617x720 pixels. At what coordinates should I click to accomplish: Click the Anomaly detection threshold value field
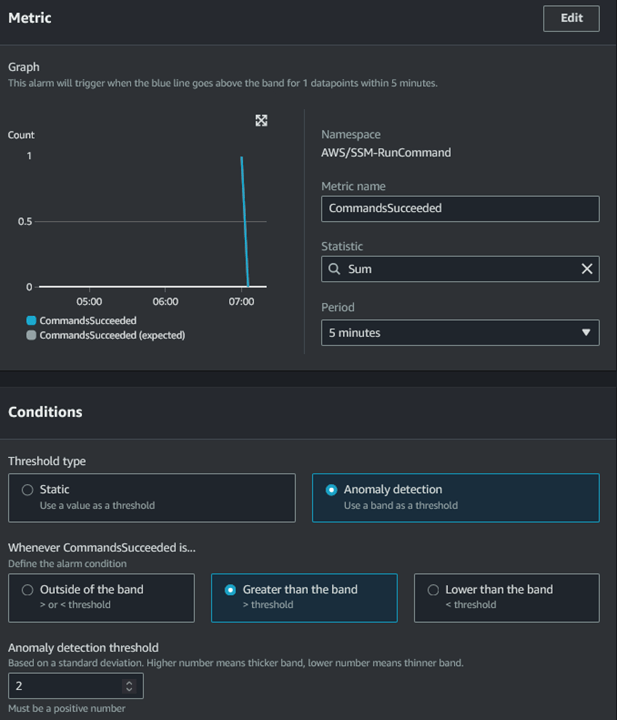[x=65, y=686]
